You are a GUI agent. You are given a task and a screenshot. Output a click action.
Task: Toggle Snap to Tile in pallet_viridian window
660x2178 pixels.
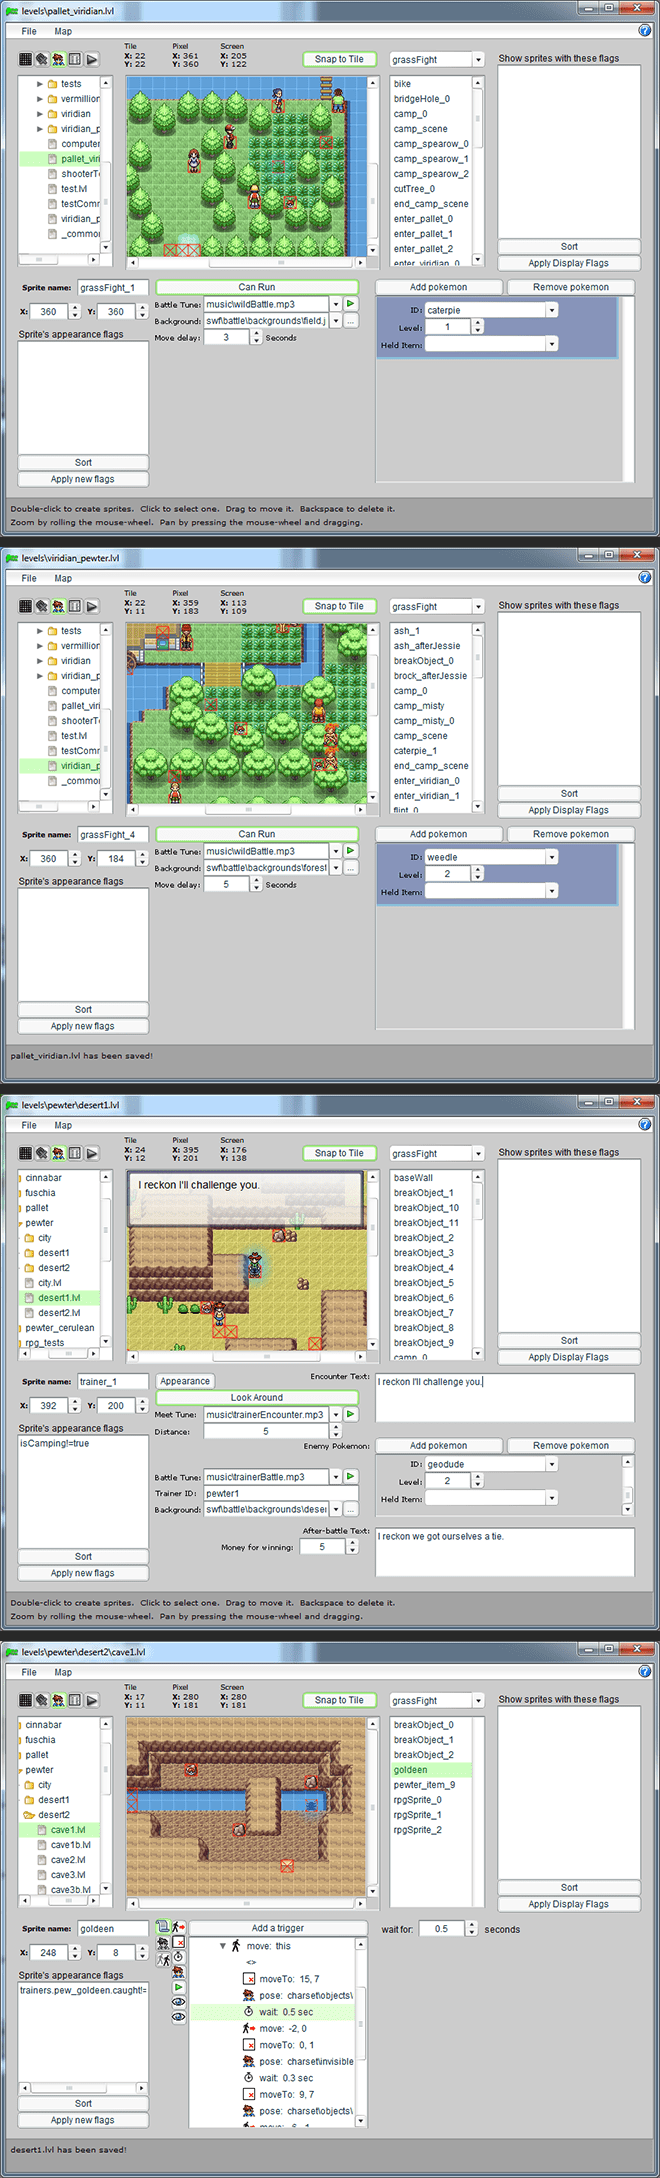pos(339,59)
